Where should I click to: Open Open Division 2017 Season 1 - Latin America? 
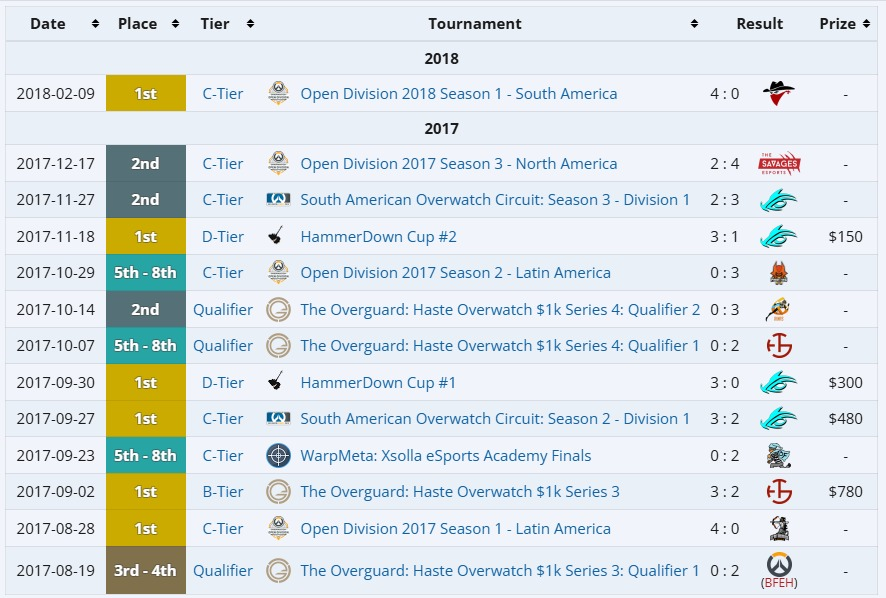[455, 528]
